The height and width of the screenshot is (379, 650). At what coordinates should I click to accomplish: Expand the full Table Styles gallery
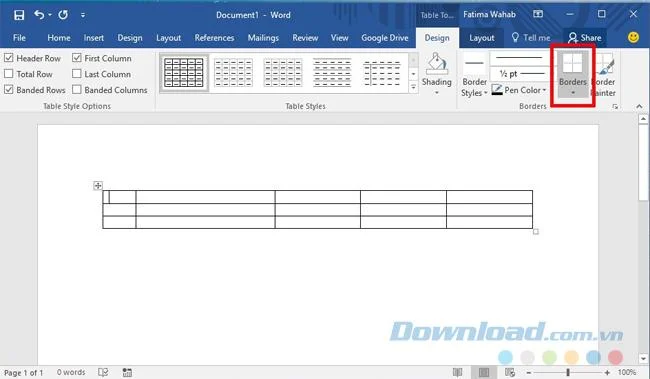tap(413, 87)
